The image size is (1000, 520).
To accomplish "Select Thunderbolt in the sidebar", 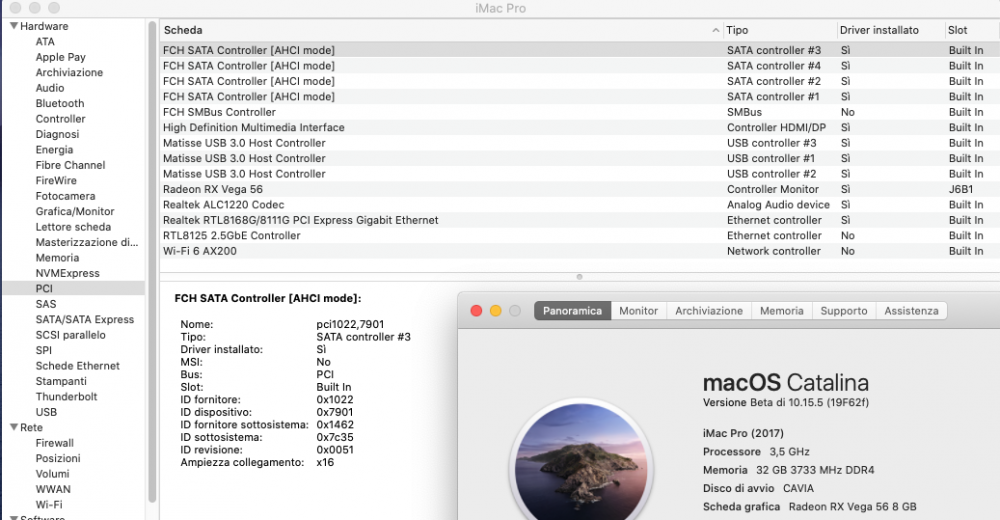I will (66, 397).
